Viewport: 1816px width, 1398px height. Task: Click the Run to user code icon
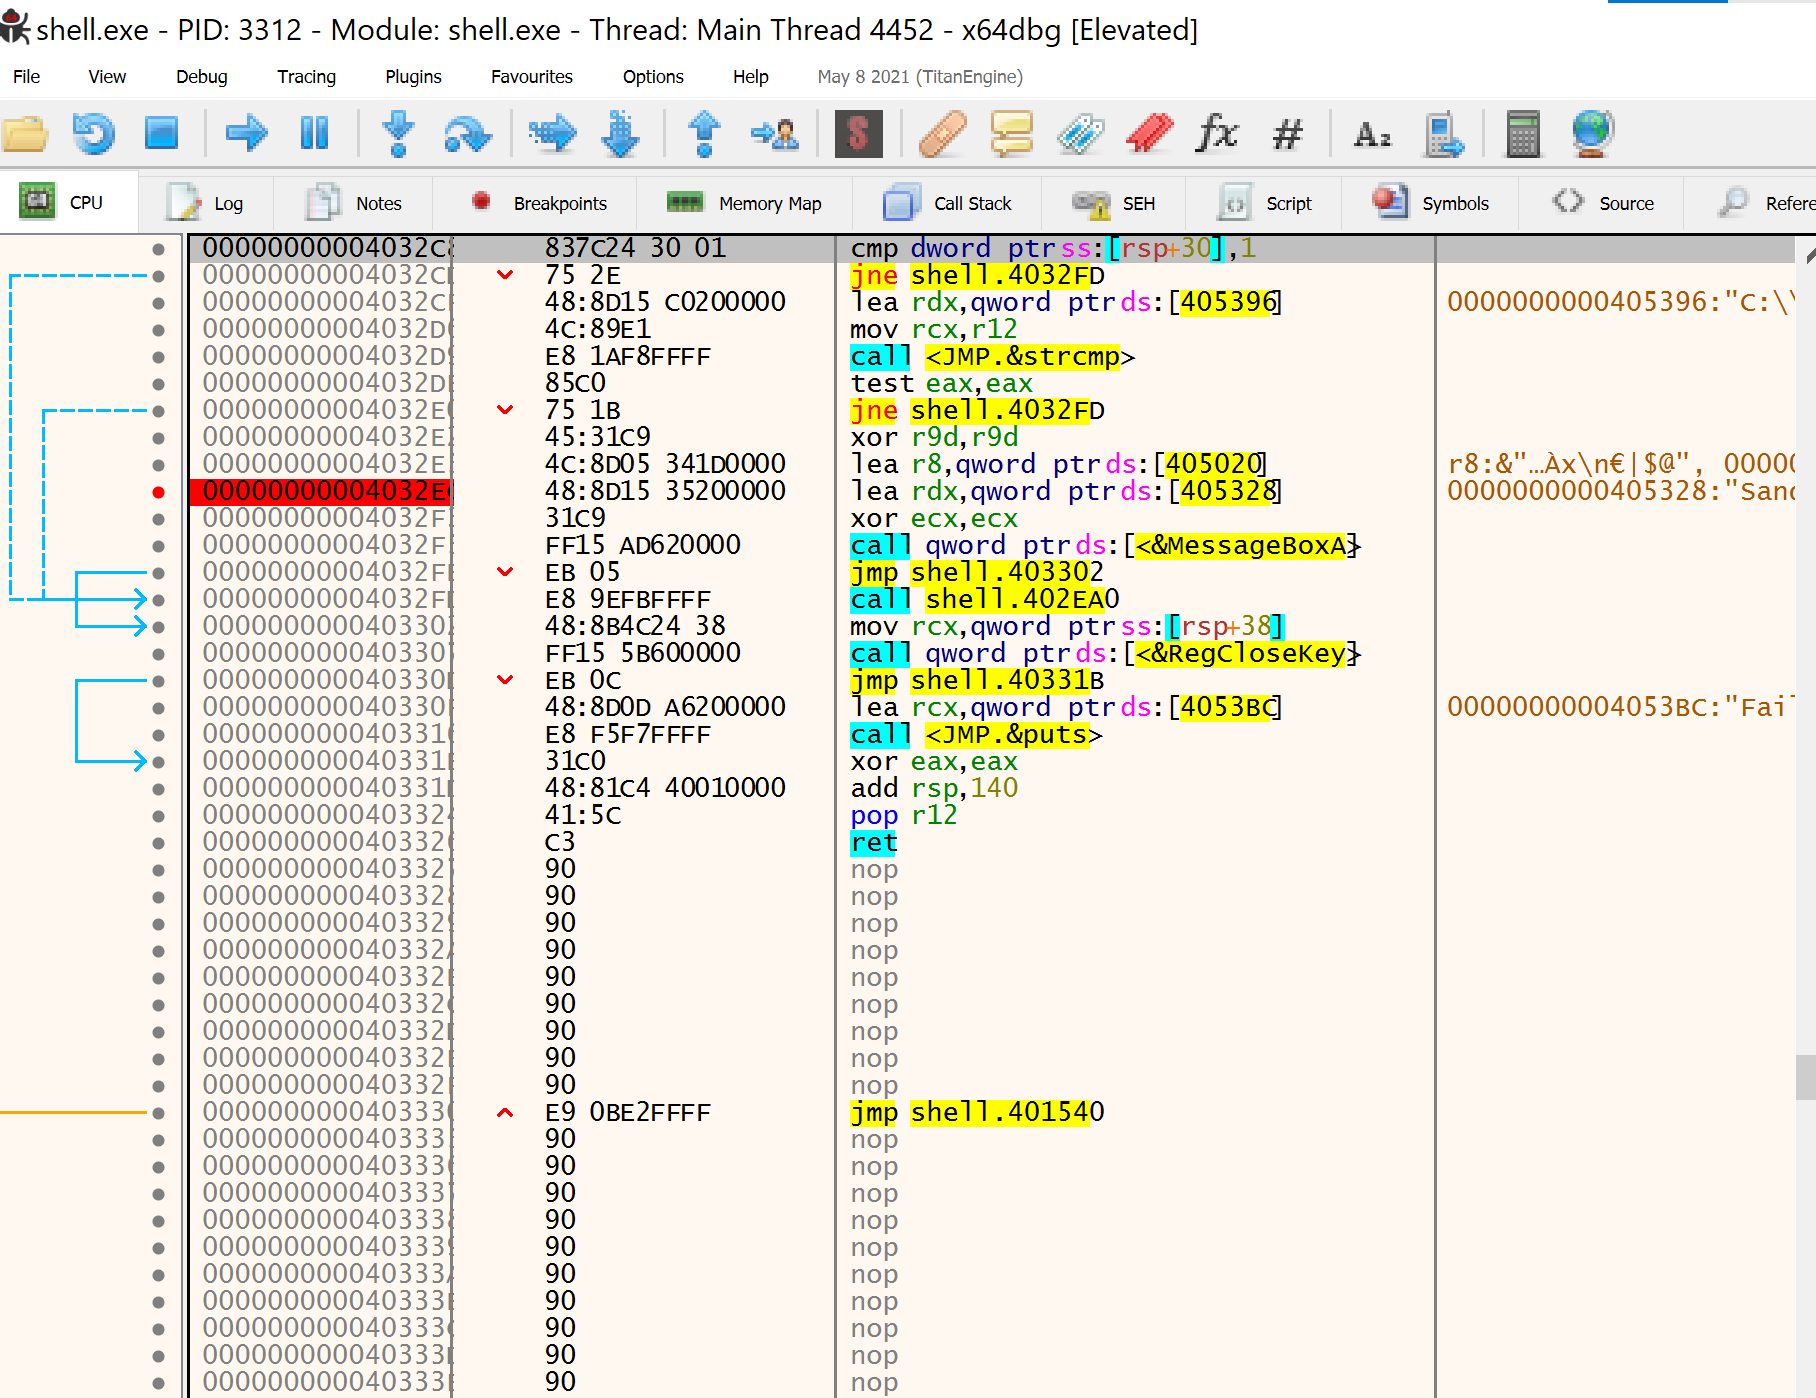pyautogui.click(x=775, y=133)
